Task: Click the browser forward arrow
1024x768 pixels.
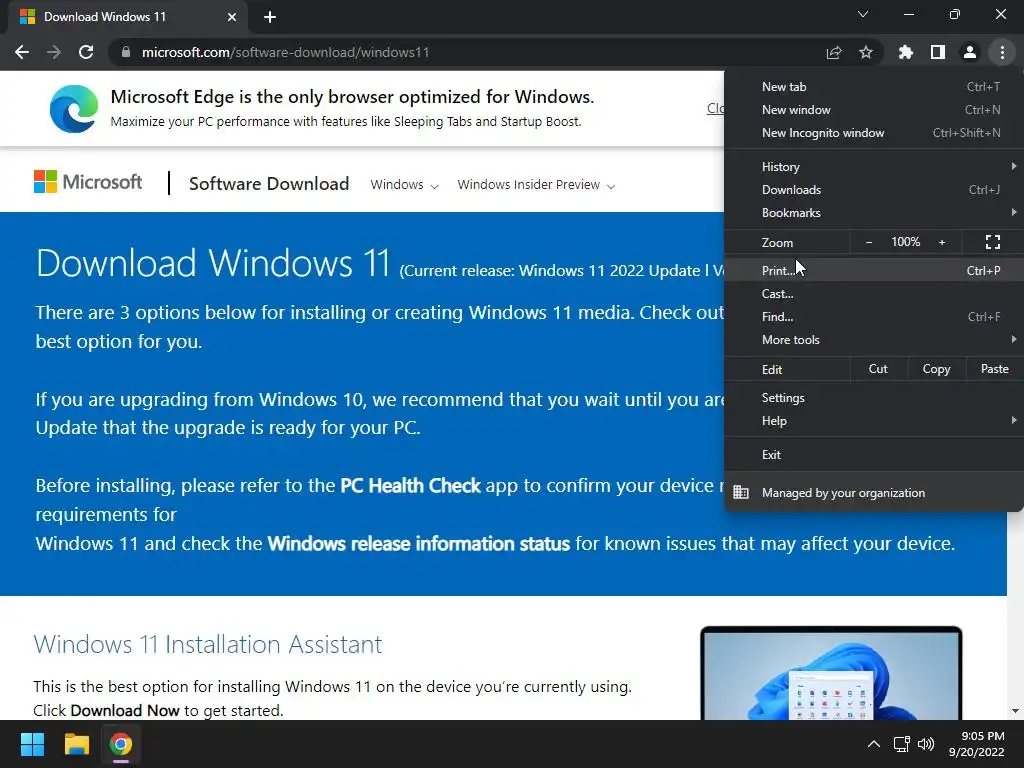Action: [54, 52]
